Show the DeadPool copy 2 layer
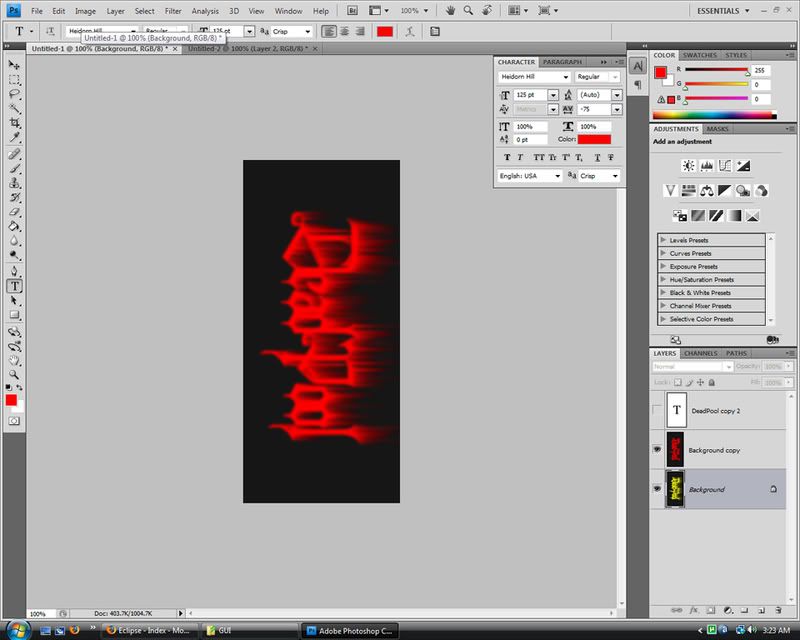 (x=657, y=410)
